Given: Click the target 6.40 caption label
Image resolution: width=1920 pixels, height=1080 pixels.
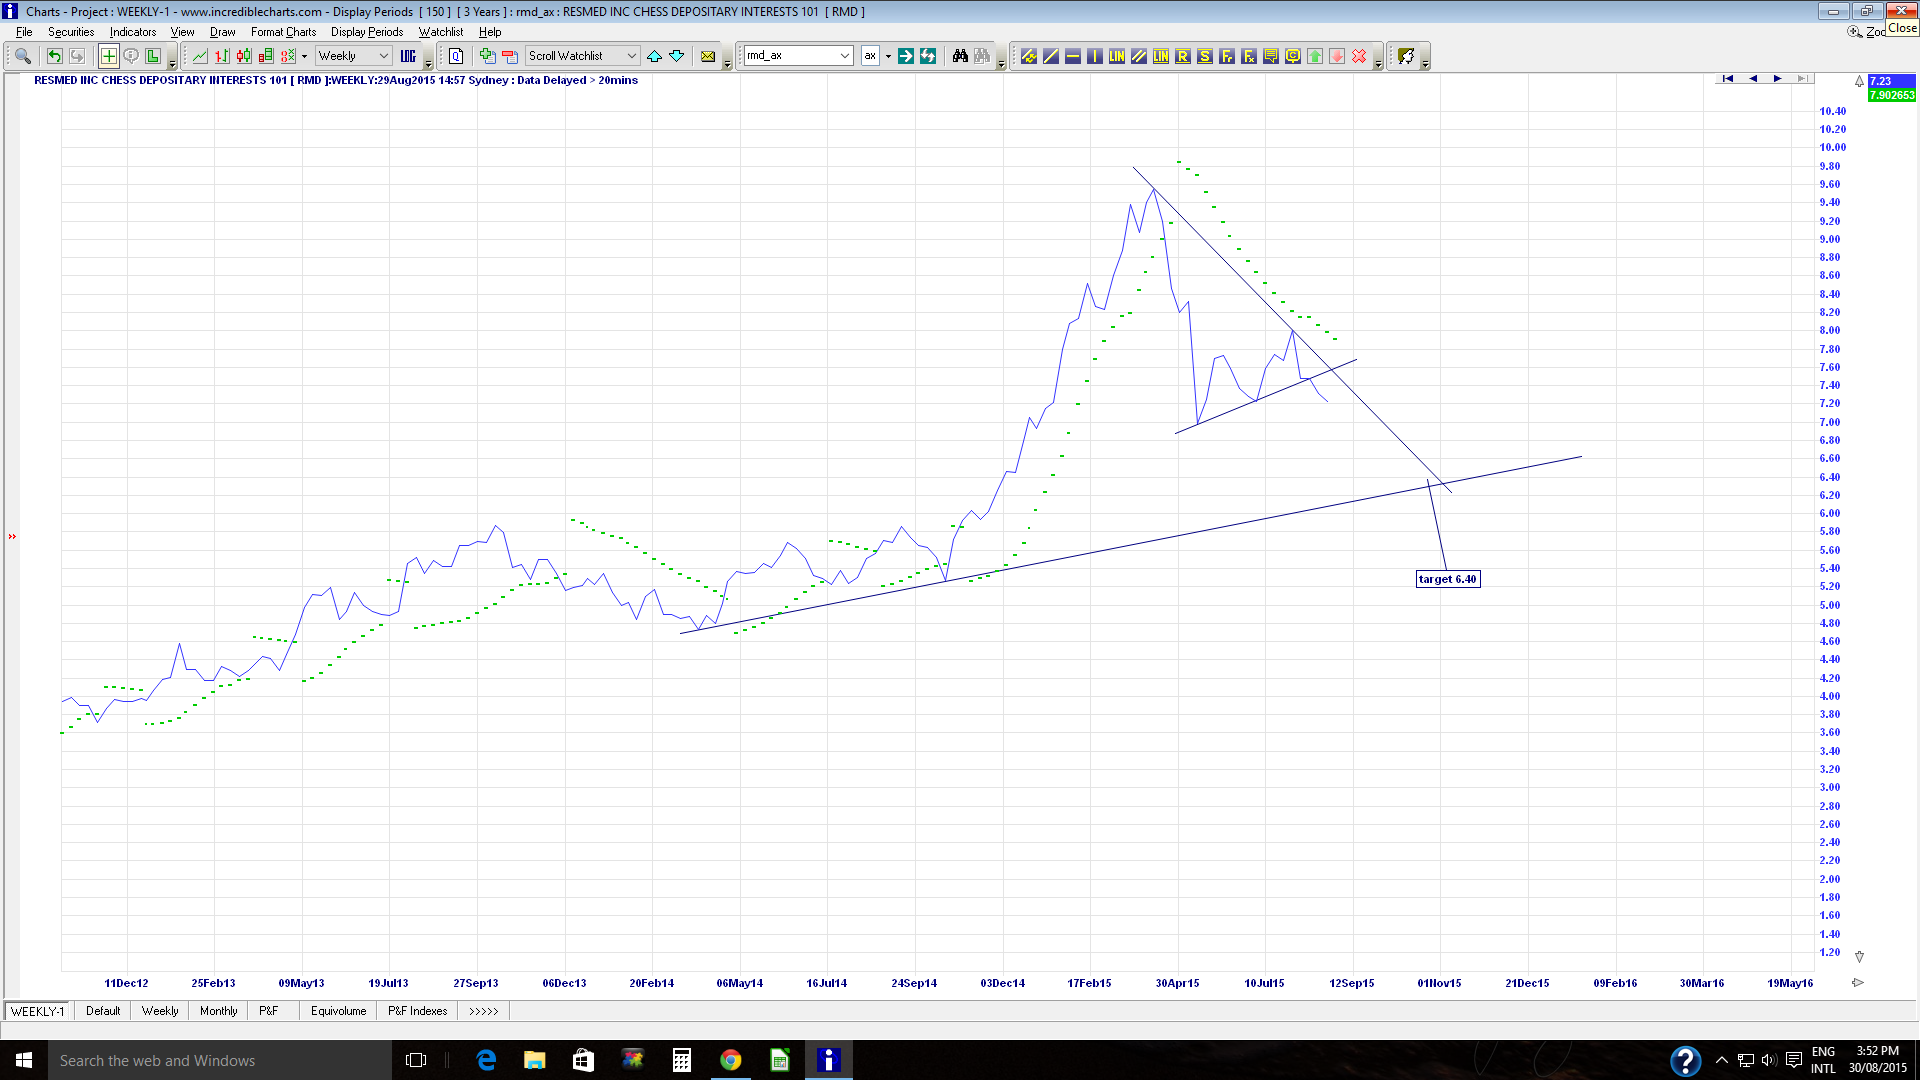Looking at the screenshot, I should [1448, 579].
